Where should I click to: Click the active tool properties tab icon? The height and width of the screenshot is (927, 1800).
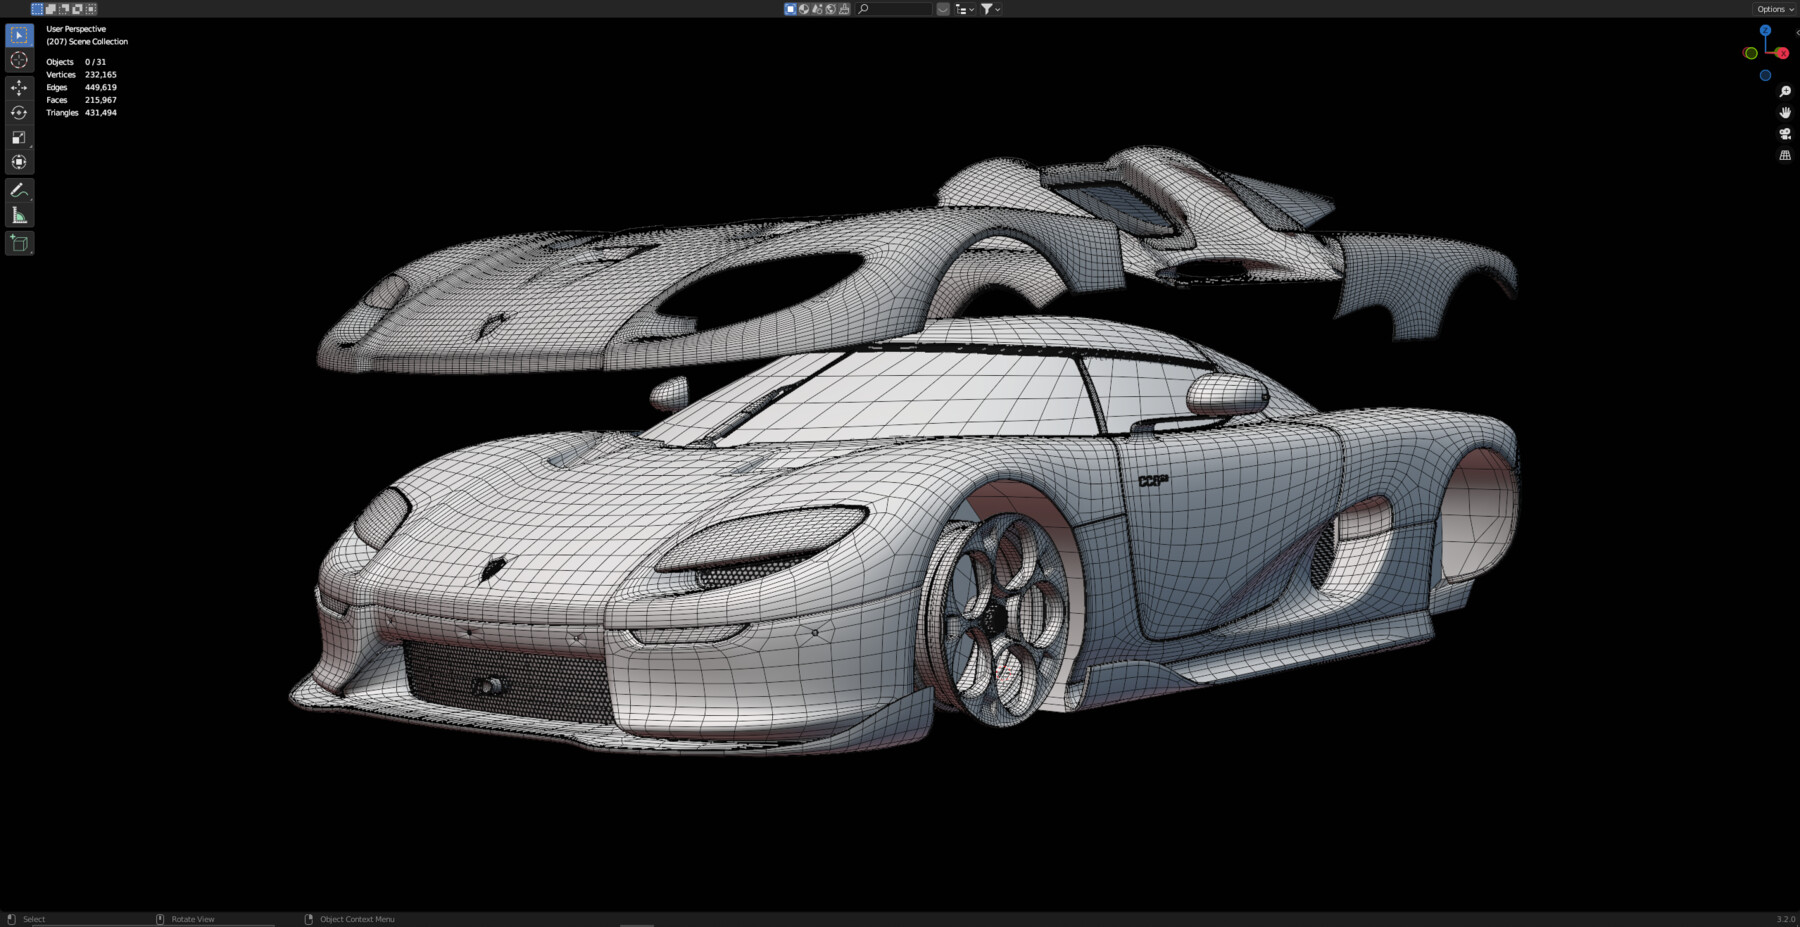pos(790,9)
